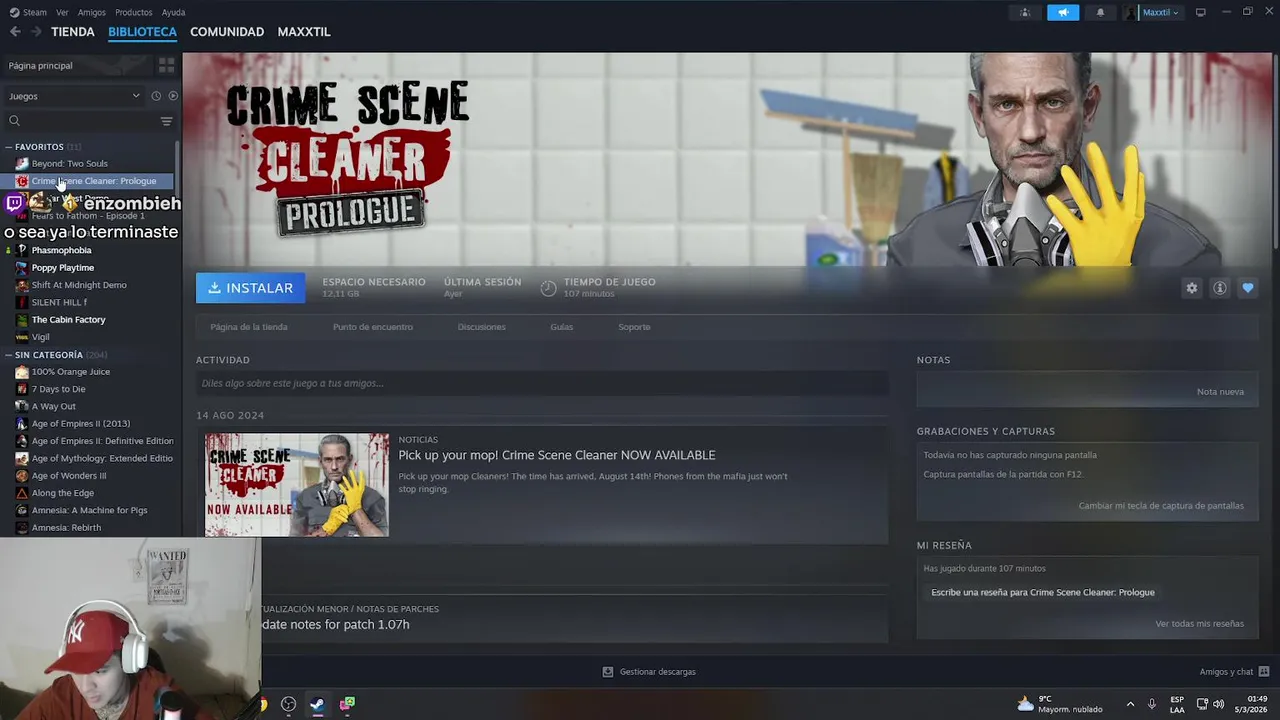The image size is (1280, 720).
Task: Open the library advanced filter icon
Action: coord(166,121)
